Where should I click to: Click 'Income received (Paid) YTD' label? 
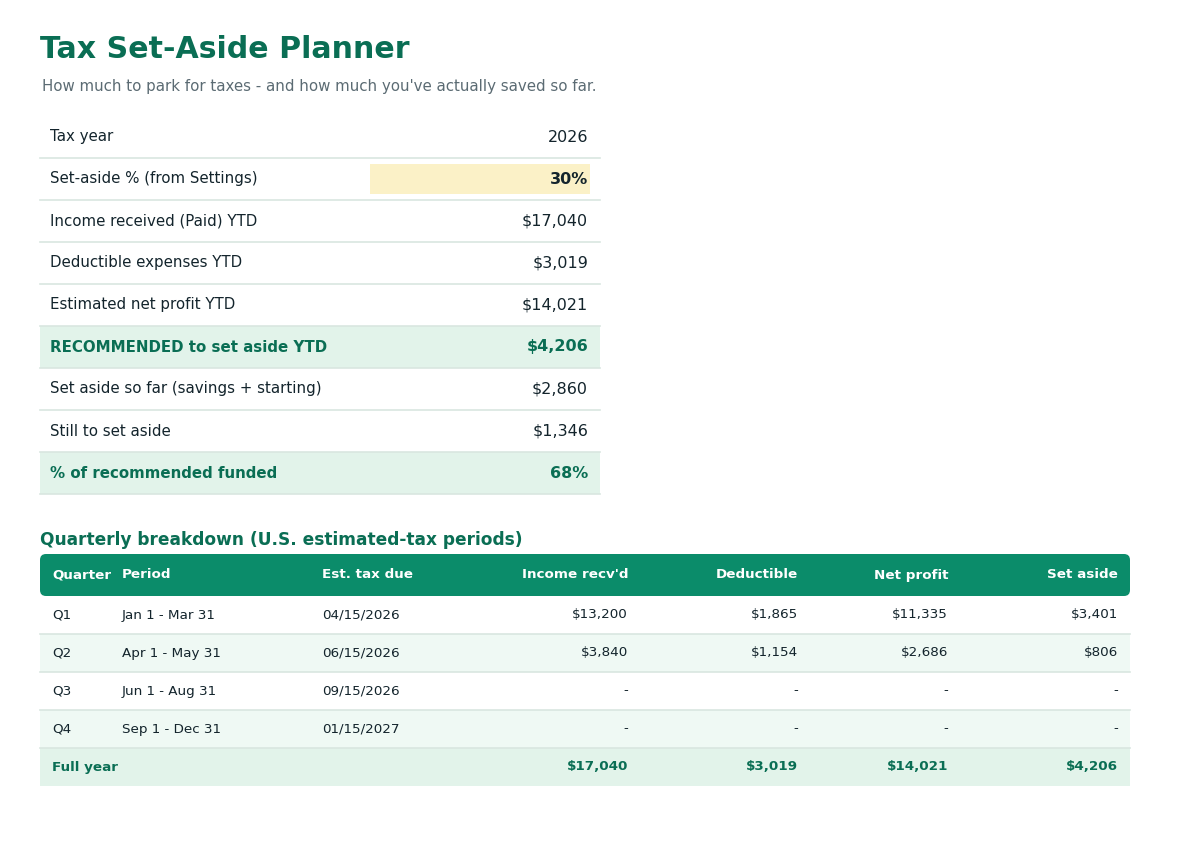pos(153,221)
